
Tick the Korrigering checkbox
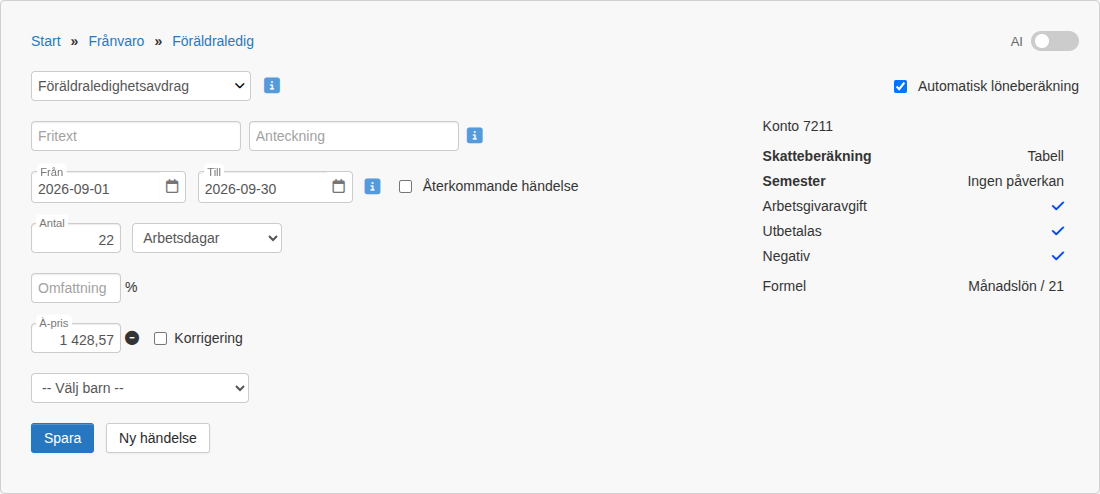pos(161,338)
